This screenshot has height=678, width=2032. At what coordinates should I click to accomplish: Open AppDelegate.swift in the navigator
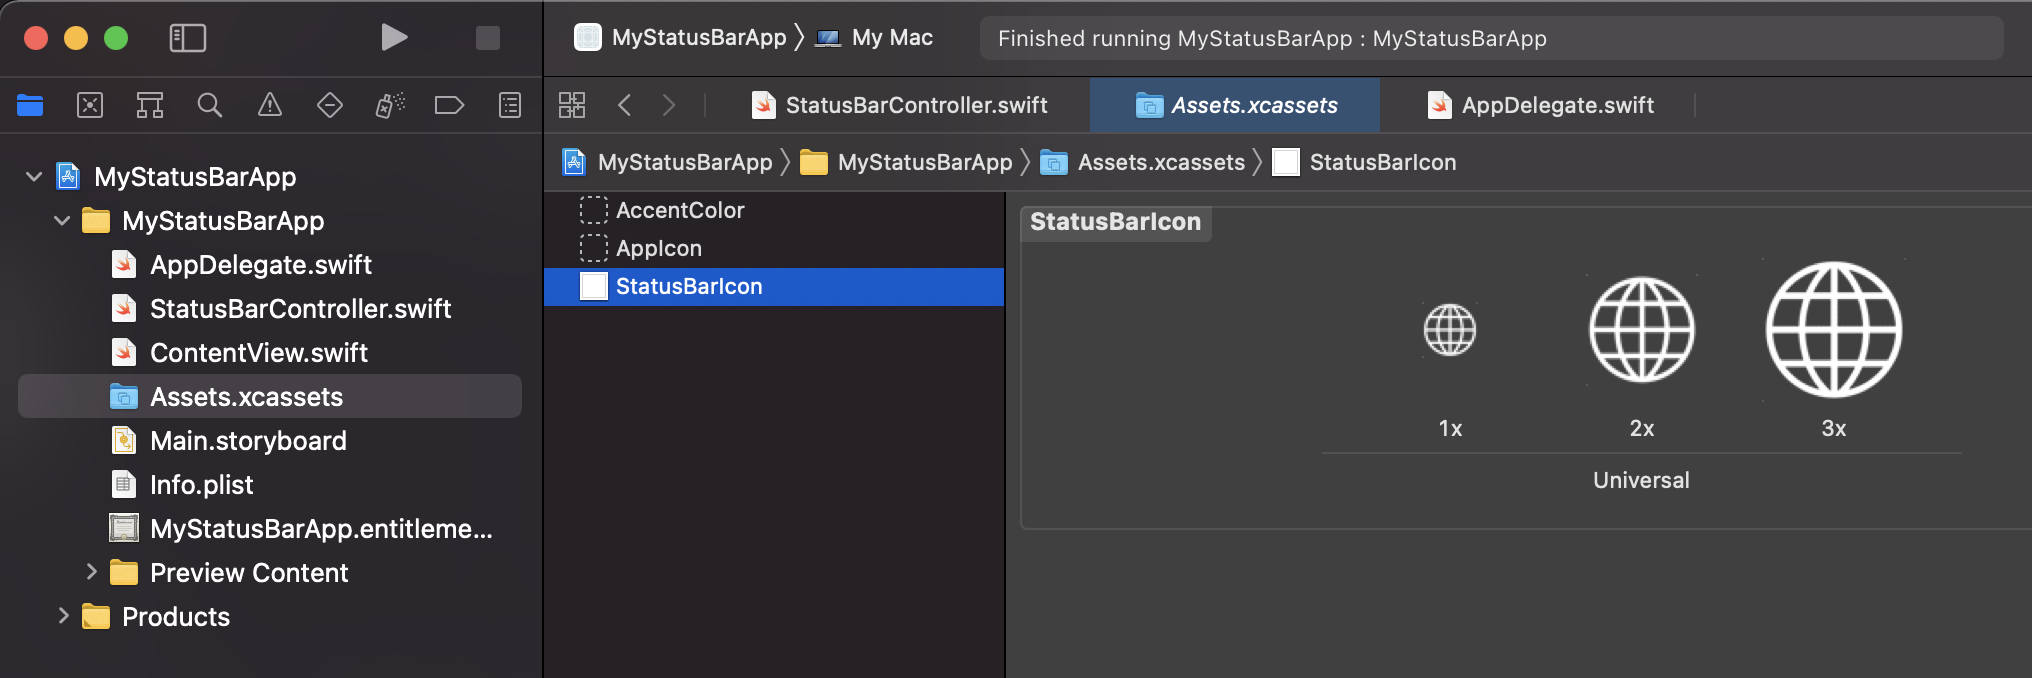[x=241, y=265]
